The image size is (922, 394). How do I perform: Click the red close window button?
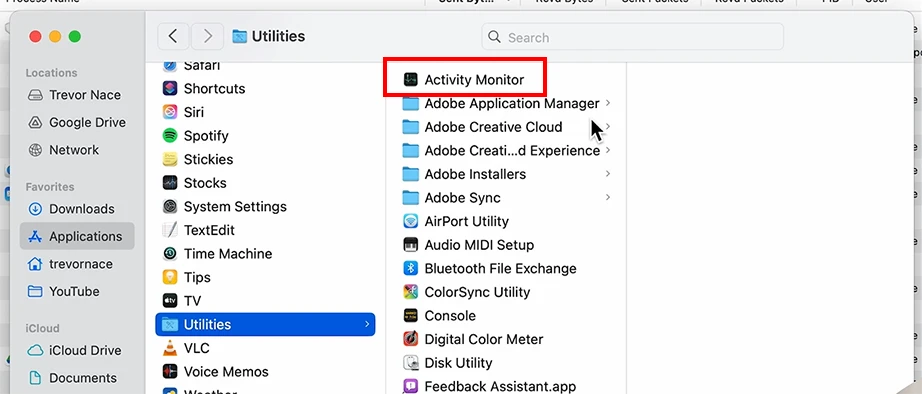(35, 36)
